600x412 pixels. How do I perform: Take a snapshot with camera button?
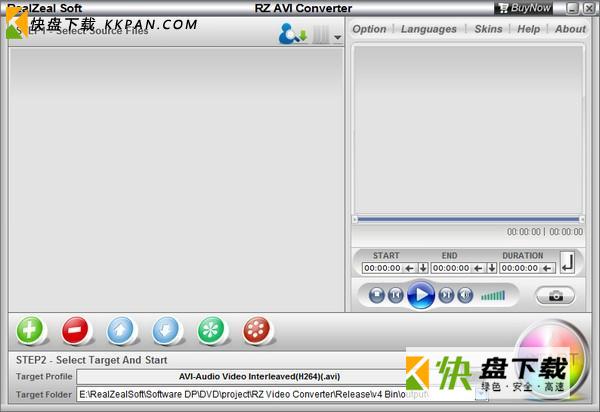tap(556, 296)
